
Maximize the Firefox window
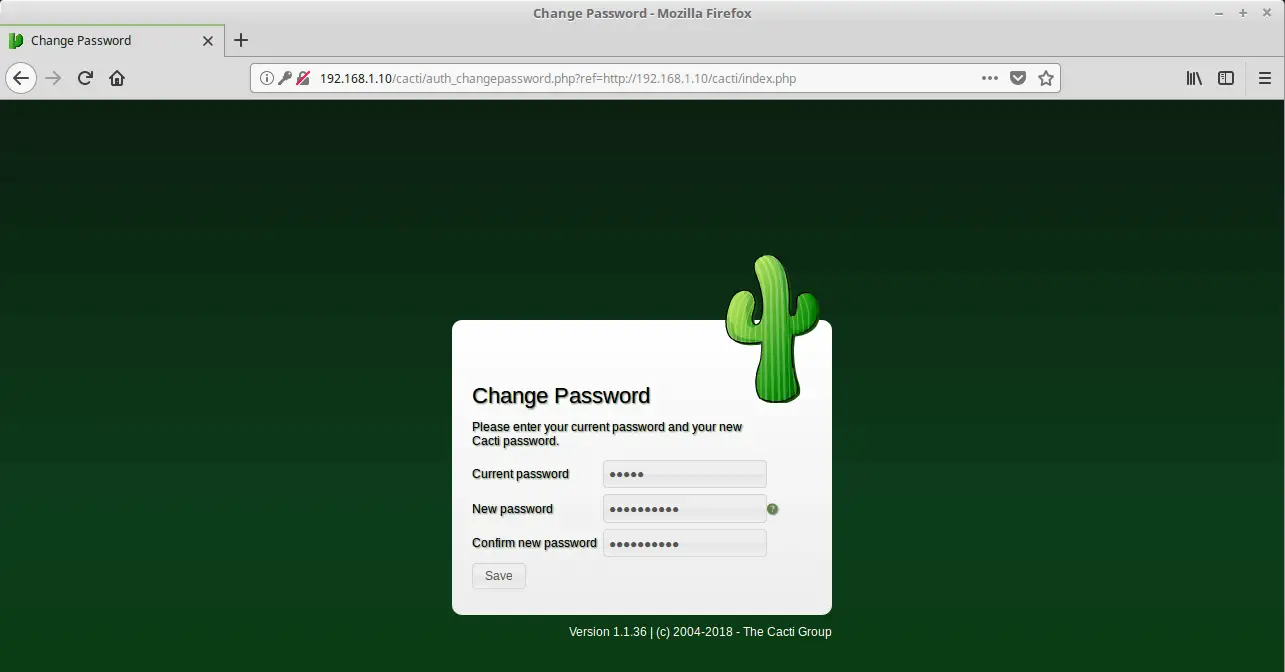(1243, 13)
